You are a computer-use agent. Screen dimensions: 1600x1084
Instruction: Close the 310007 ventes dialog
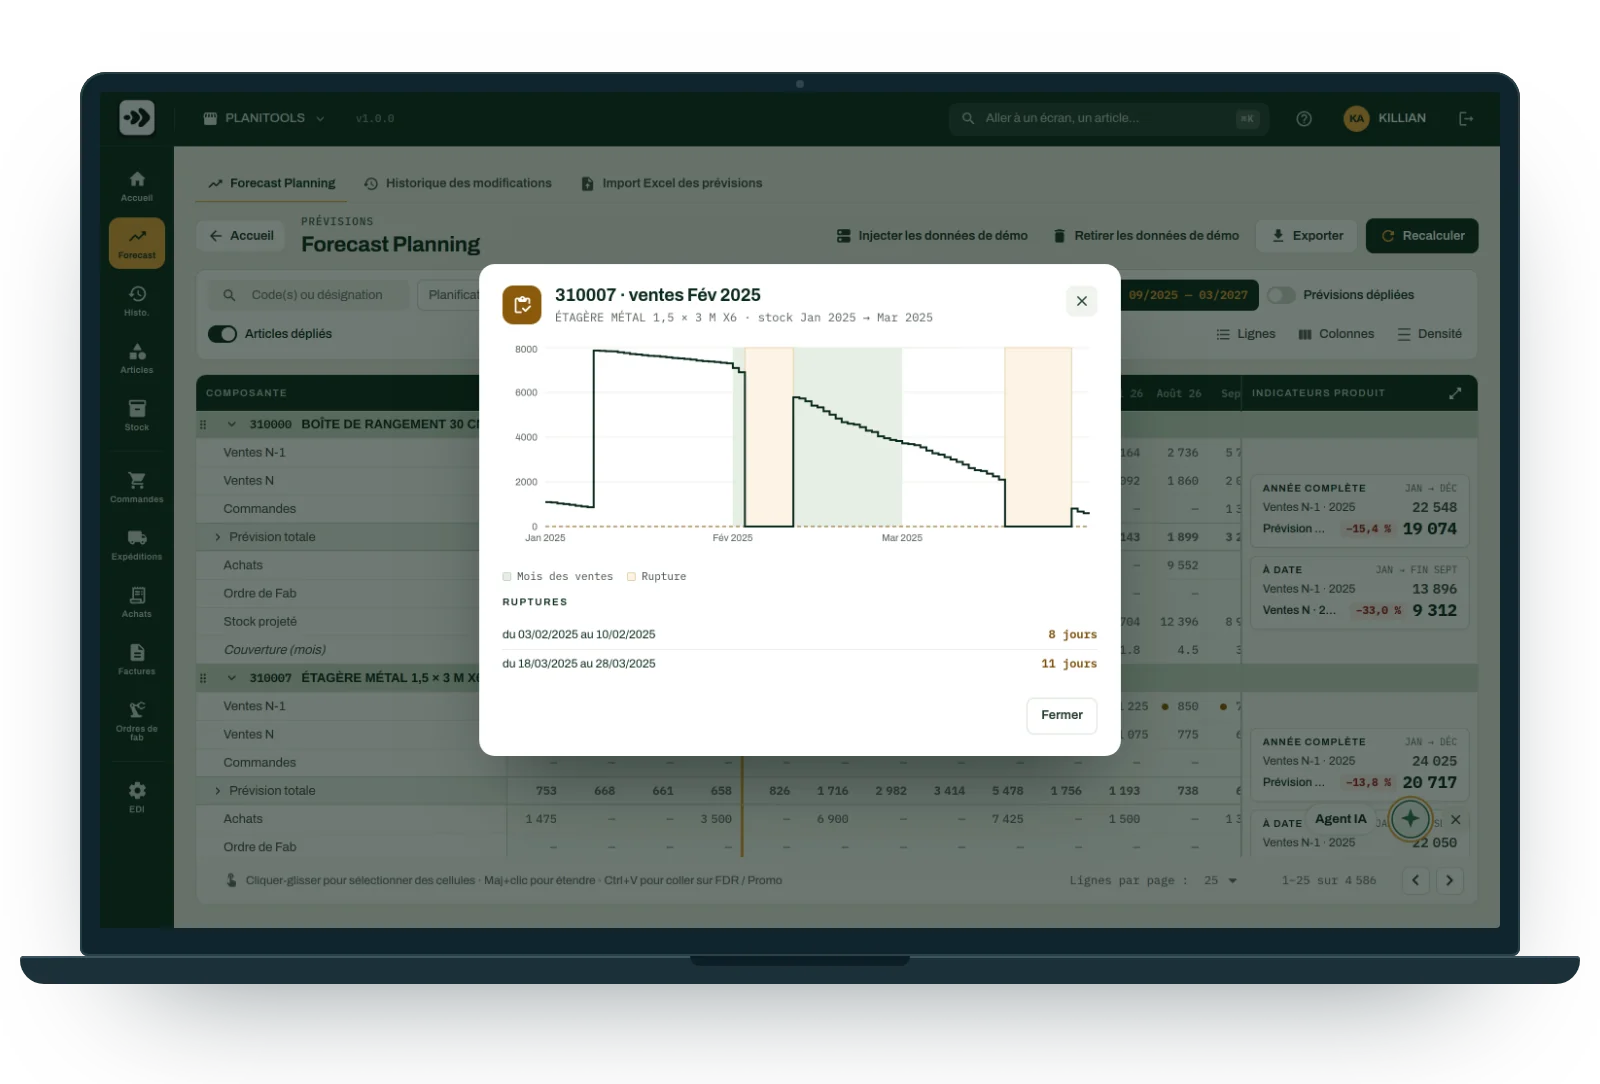point(1081,301)
